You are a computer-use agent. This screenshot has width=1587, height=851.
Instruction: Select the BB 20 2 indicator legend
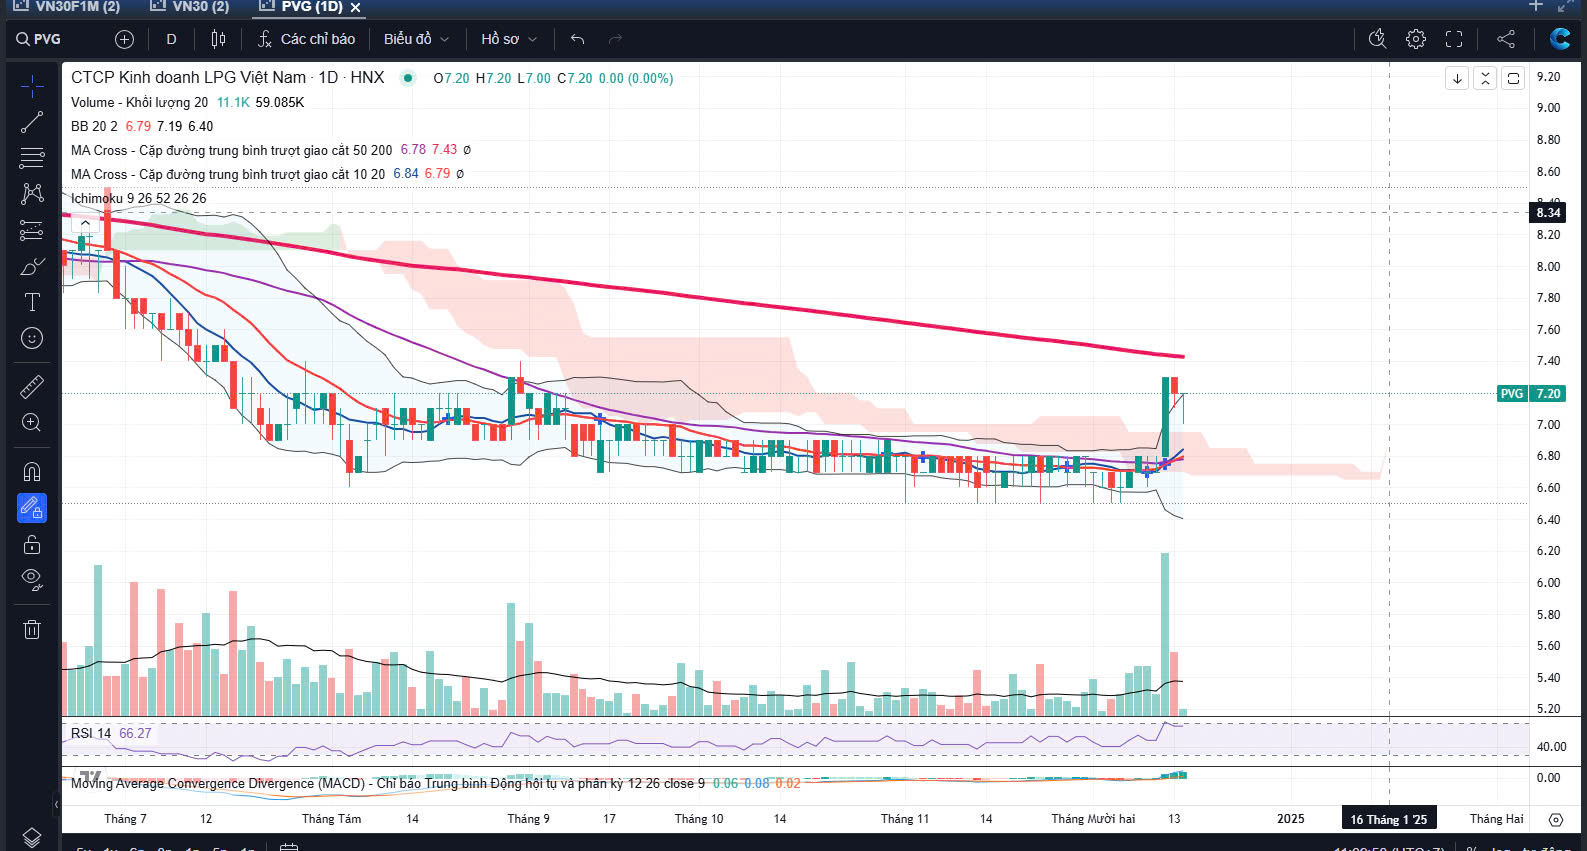tap(94, 126)
